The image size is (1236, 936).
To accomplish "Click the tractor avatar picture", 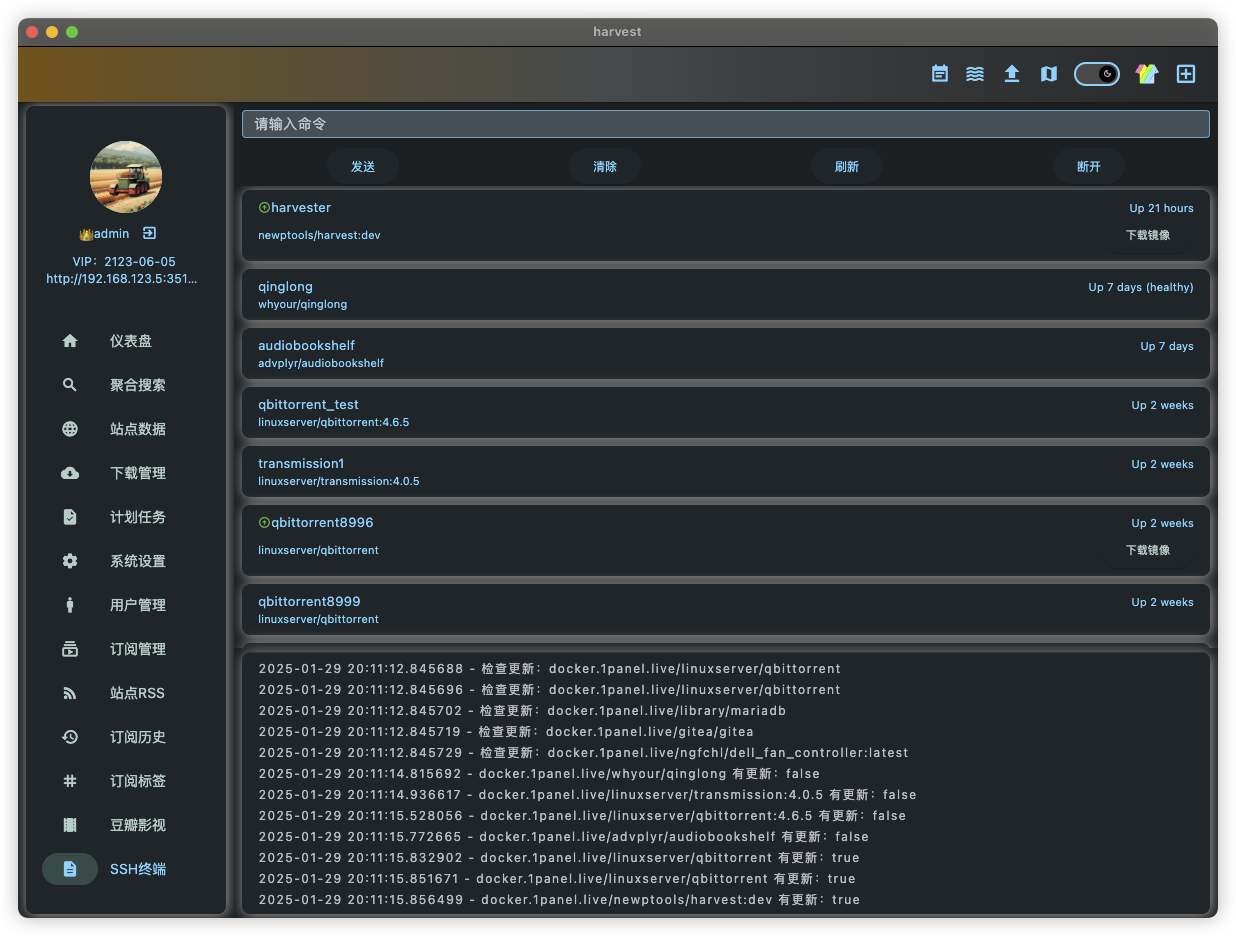I will 126,178.
